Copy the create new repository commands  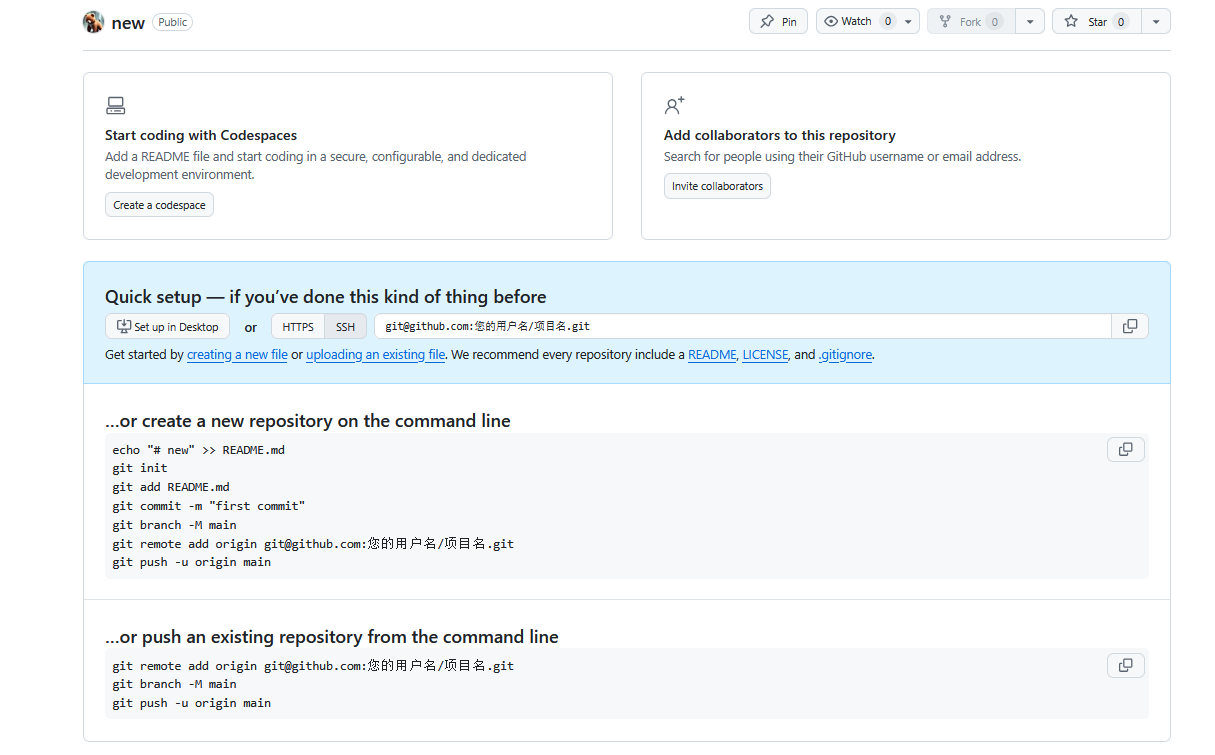[x=1125, y=449]
